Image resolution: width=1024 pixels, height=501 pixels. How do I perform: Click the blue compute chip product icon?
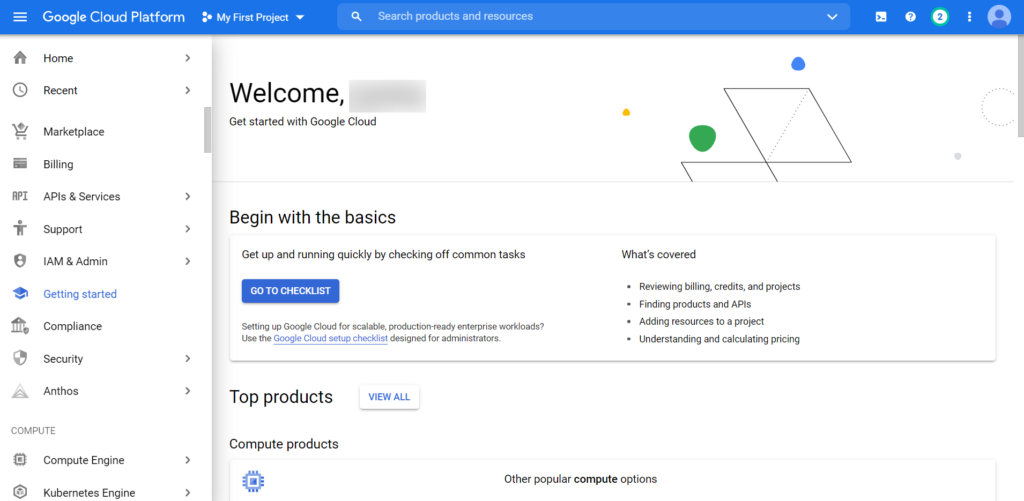(x=253, y=481)
